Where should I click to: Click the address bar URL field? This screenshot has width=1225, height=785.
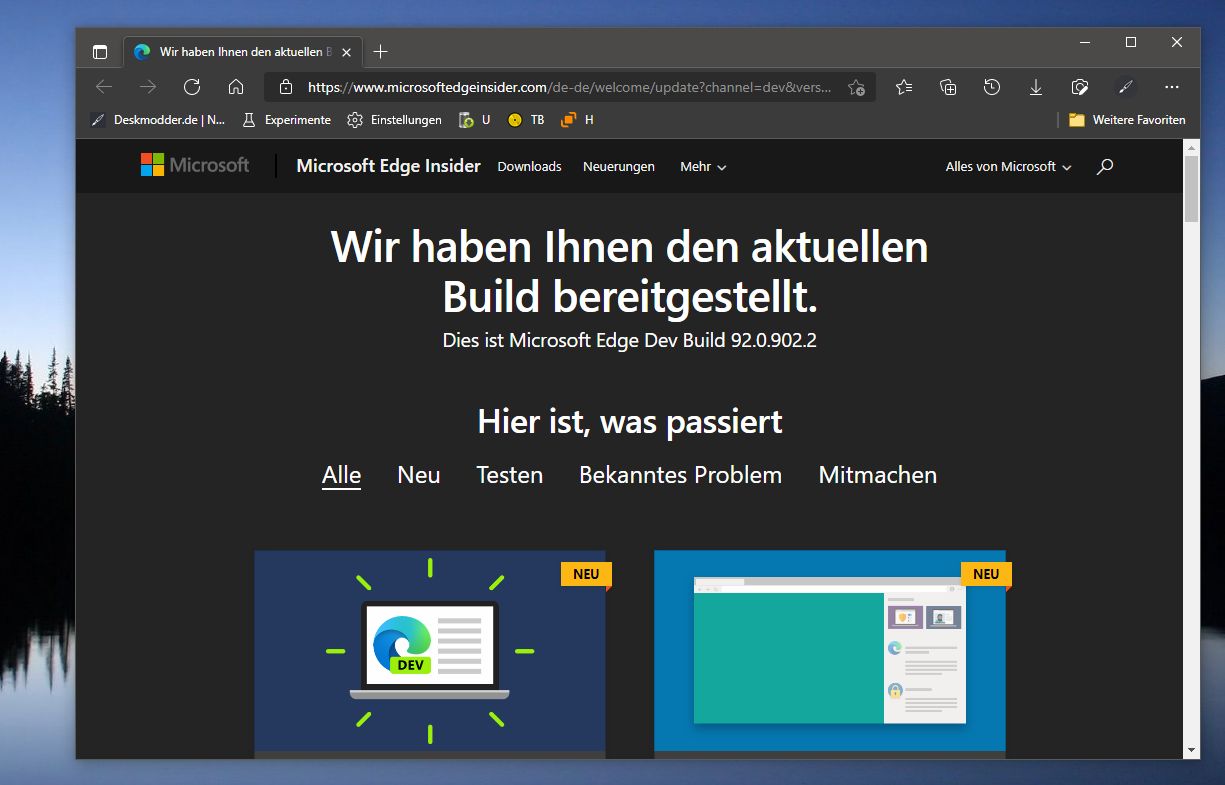click(x=569, y=87)
